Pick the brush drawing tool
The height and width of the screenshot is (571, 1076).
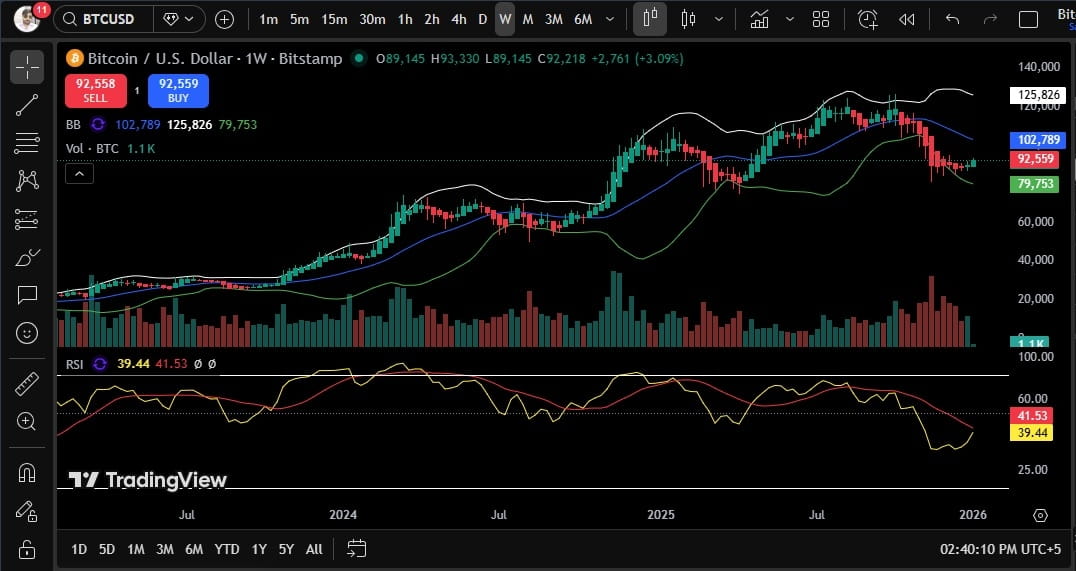click(x=27, y=257)
